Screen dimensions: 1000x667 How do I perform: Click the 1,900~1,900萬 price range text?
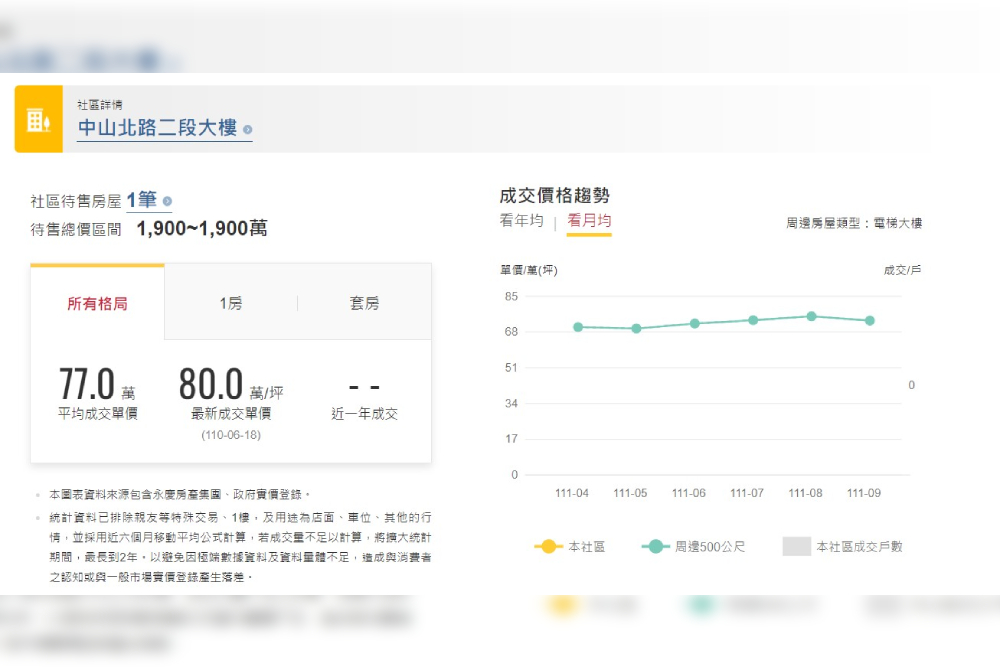pyautogui.click(x=202, y=228)
